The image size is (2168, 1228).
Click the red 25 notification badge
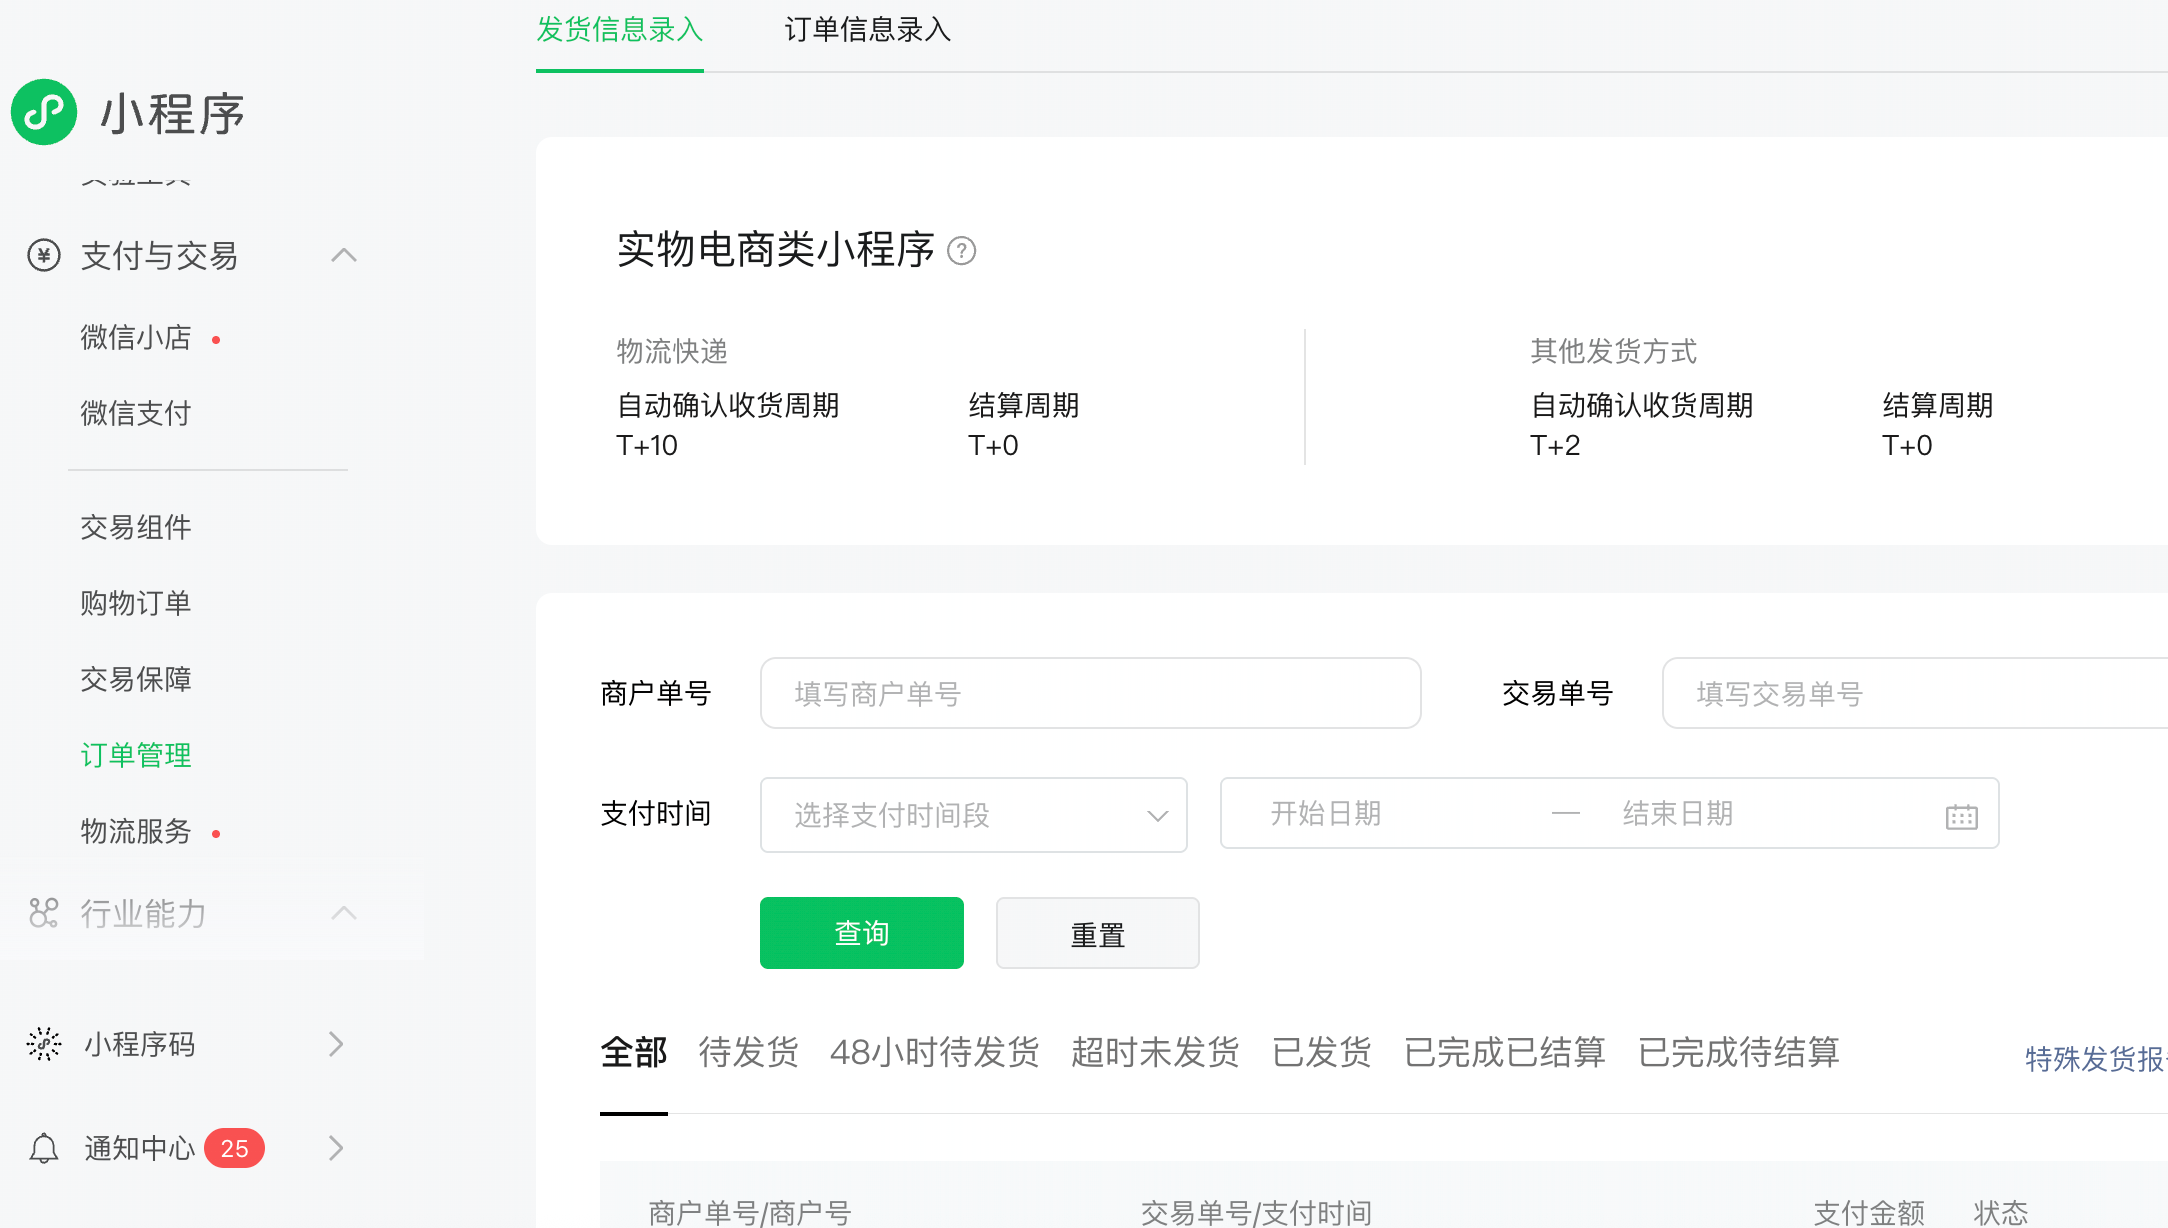(234, 1148)
